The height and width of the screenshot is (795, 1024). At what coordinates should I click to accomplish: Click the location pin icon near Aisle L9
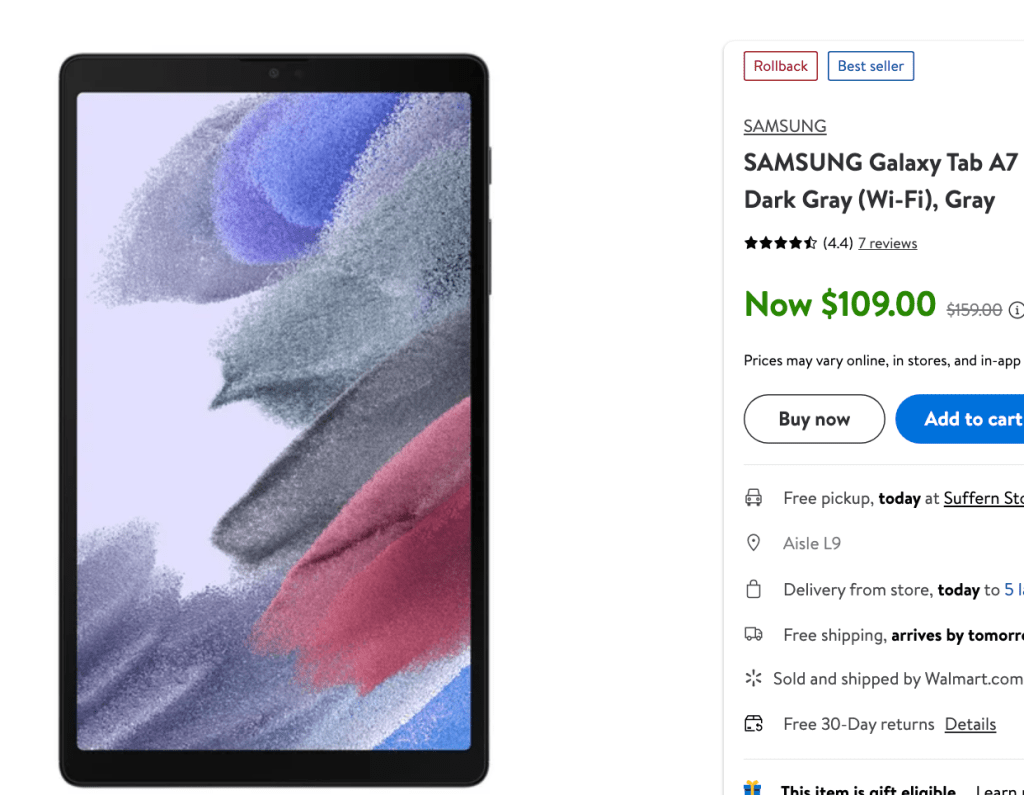click(x=754, y=543)
